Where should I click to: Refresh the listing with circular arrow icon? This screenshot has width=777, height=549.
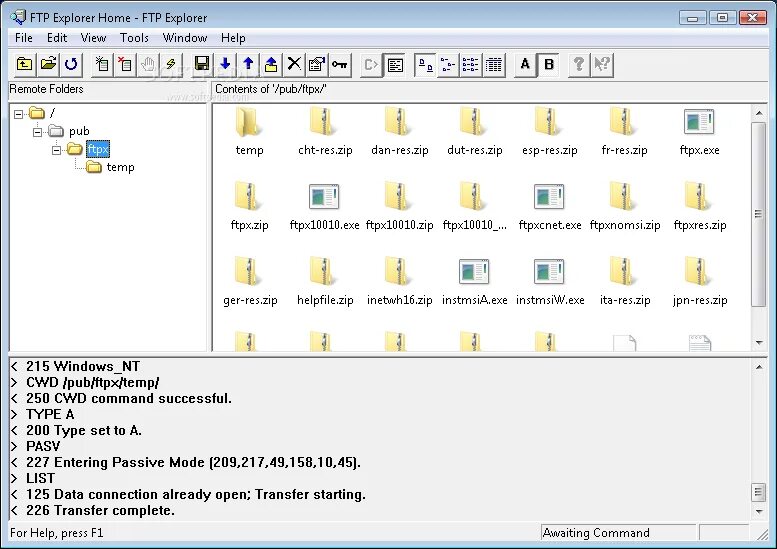(x=71, y=64)
